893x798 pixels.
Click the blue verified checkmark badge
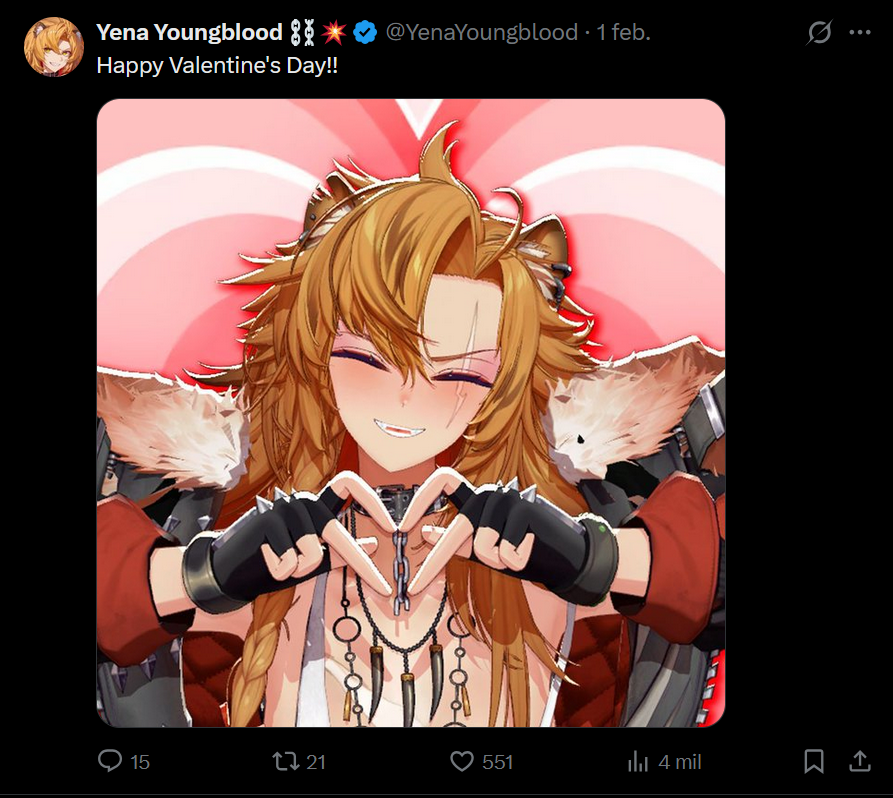[x=365, y=32]
